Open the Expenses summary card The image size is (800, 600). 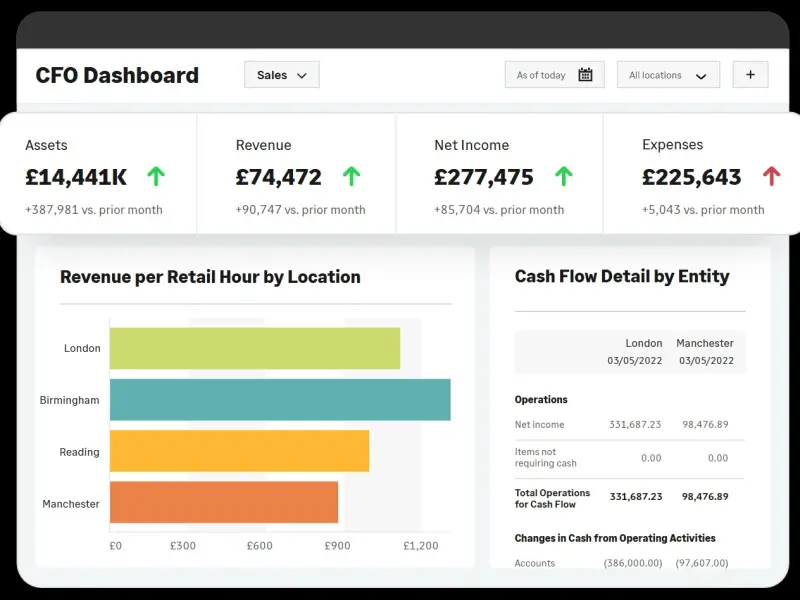click(700, 177)
